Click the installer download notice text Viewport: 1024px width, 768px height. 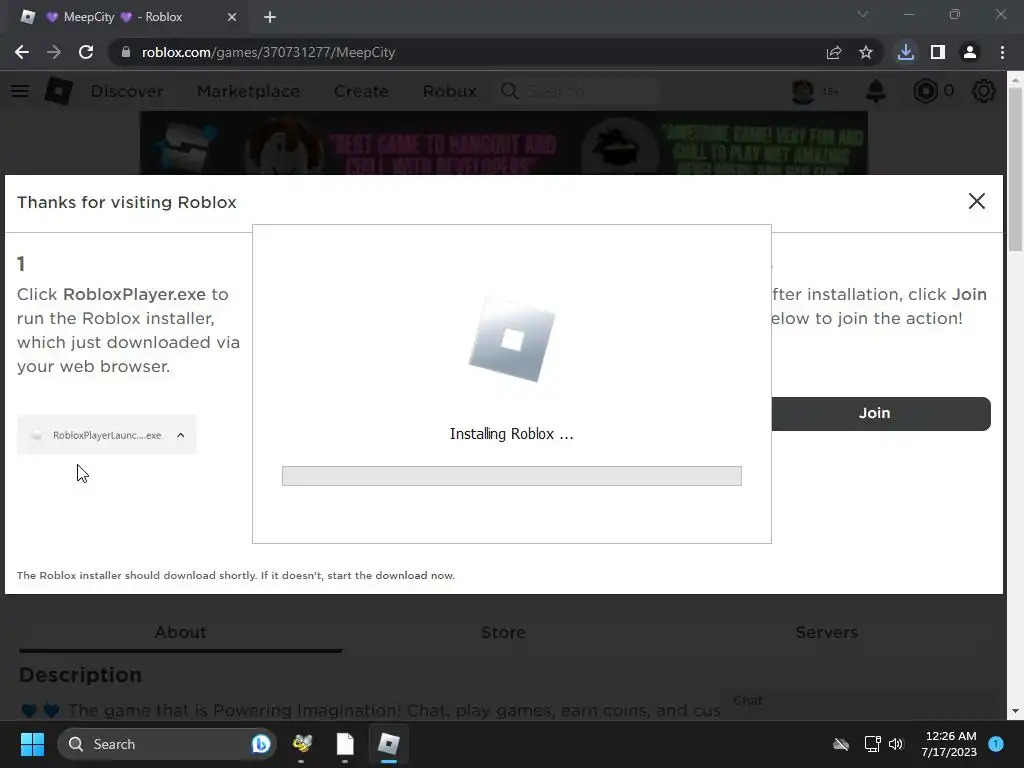pos(236,575)
